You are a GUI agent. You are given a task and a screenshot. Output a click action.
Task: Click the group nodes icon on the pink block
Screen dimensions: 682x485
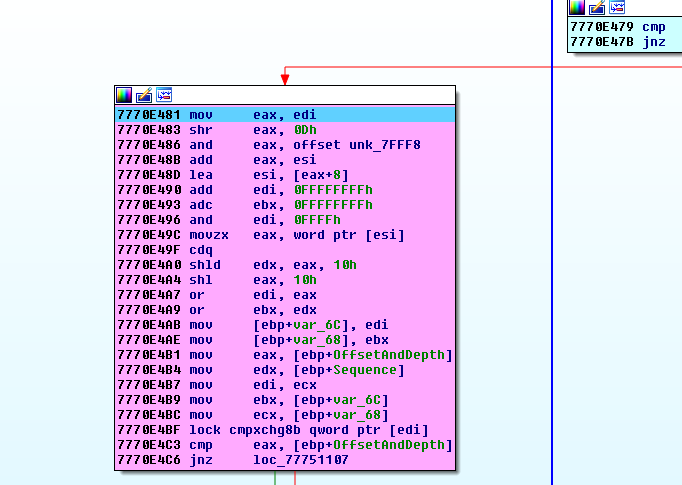(164, 95)
